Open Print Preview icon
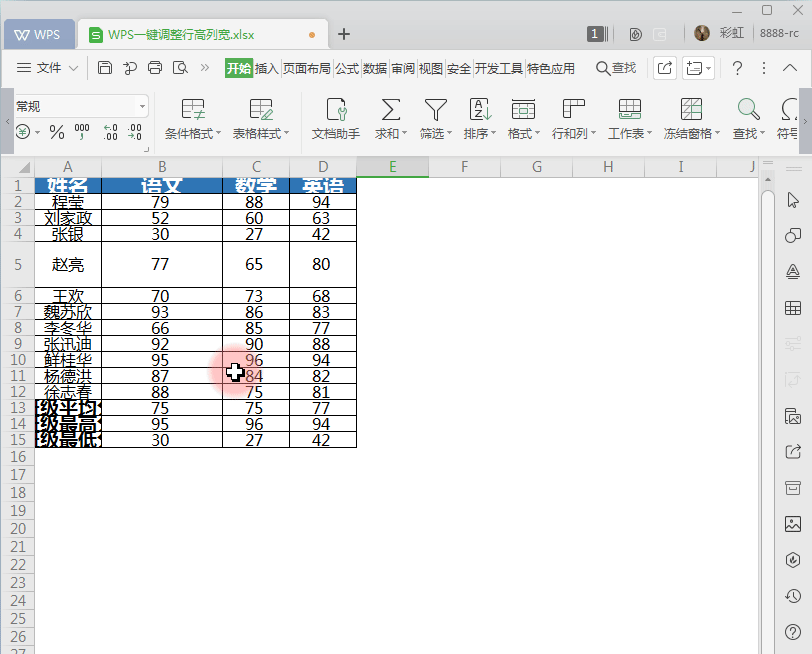812x654 pixels. coord(180,68)
